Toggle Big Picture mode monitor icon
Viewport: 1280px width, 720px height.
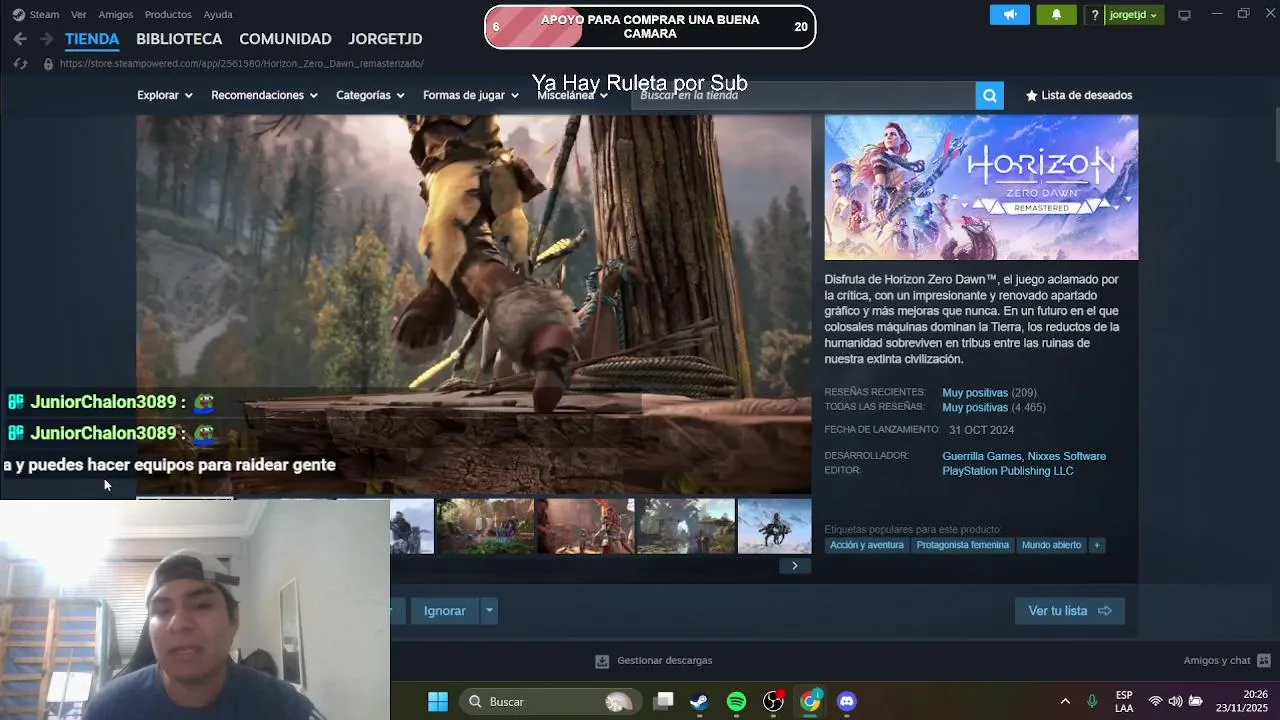pos(1184,15)
